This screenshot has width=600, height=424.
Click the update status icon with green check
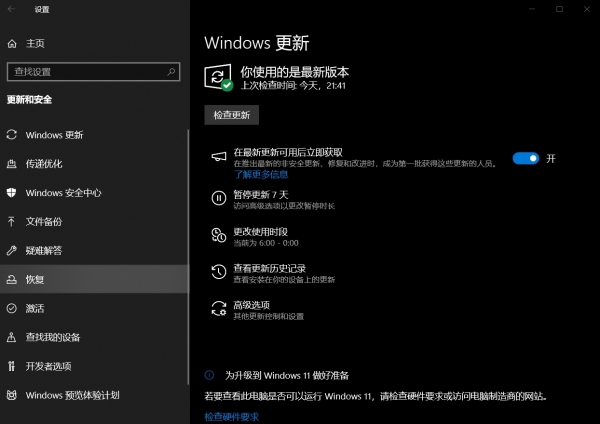tap(218, 77)
